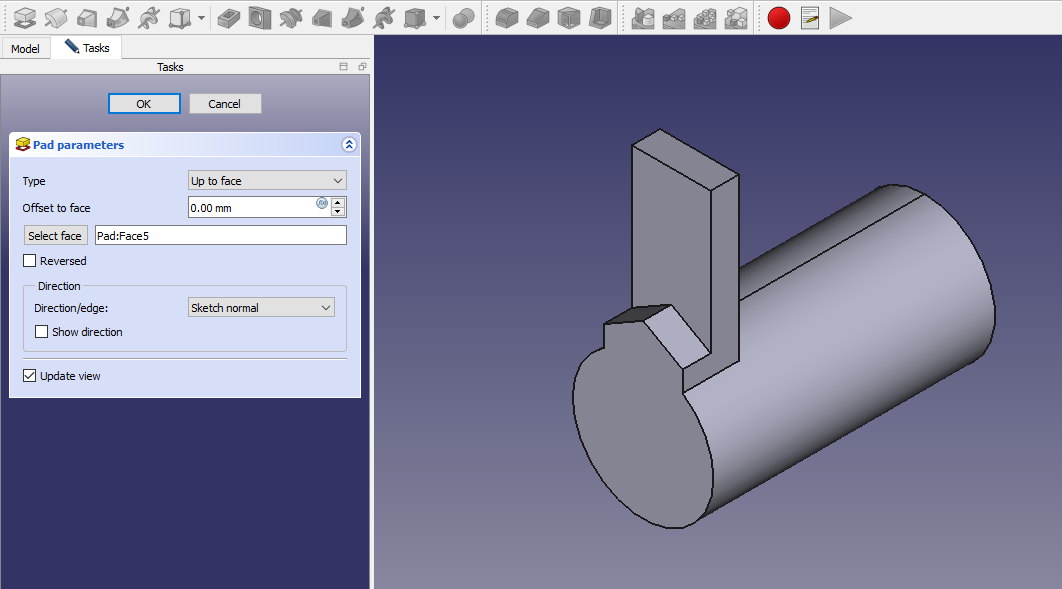Select the Revolution tool icon
Image resolution: width=1062 pixels, height=589 pixels.
pyautogui.click(x=56, y=17)
